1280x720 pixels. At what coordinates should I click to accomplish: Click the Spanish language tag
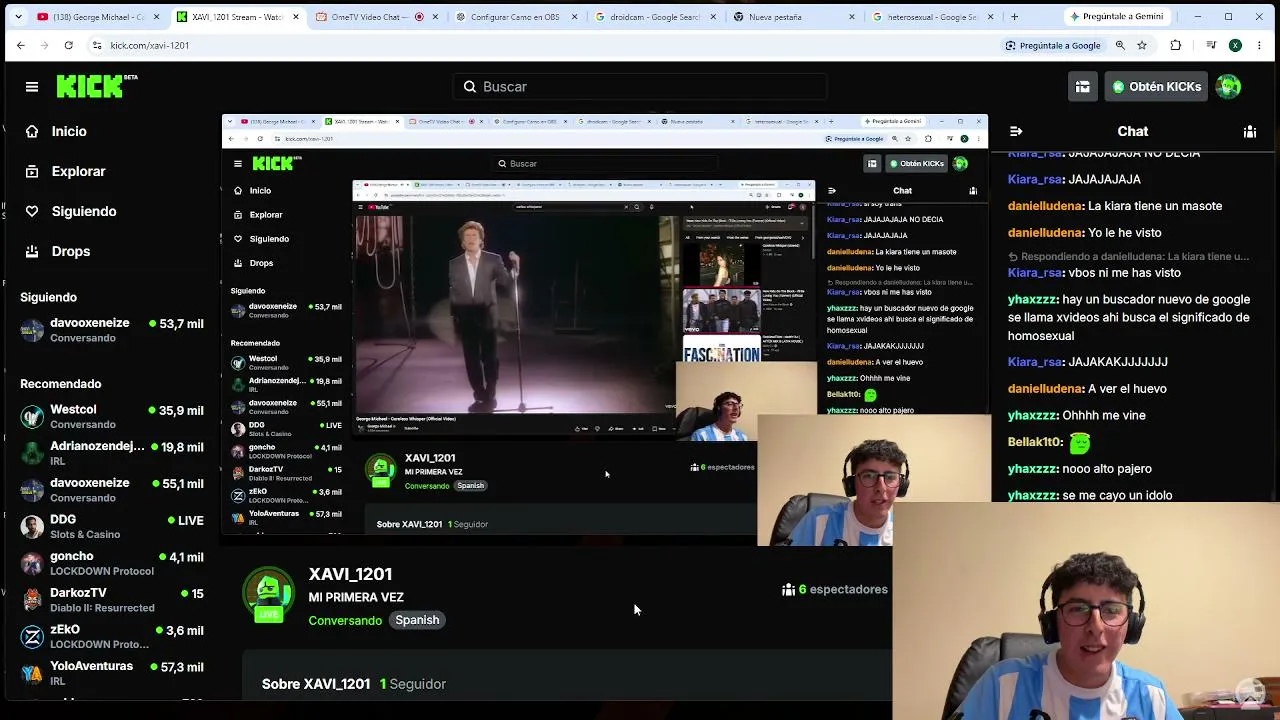(x=417, y=620)
